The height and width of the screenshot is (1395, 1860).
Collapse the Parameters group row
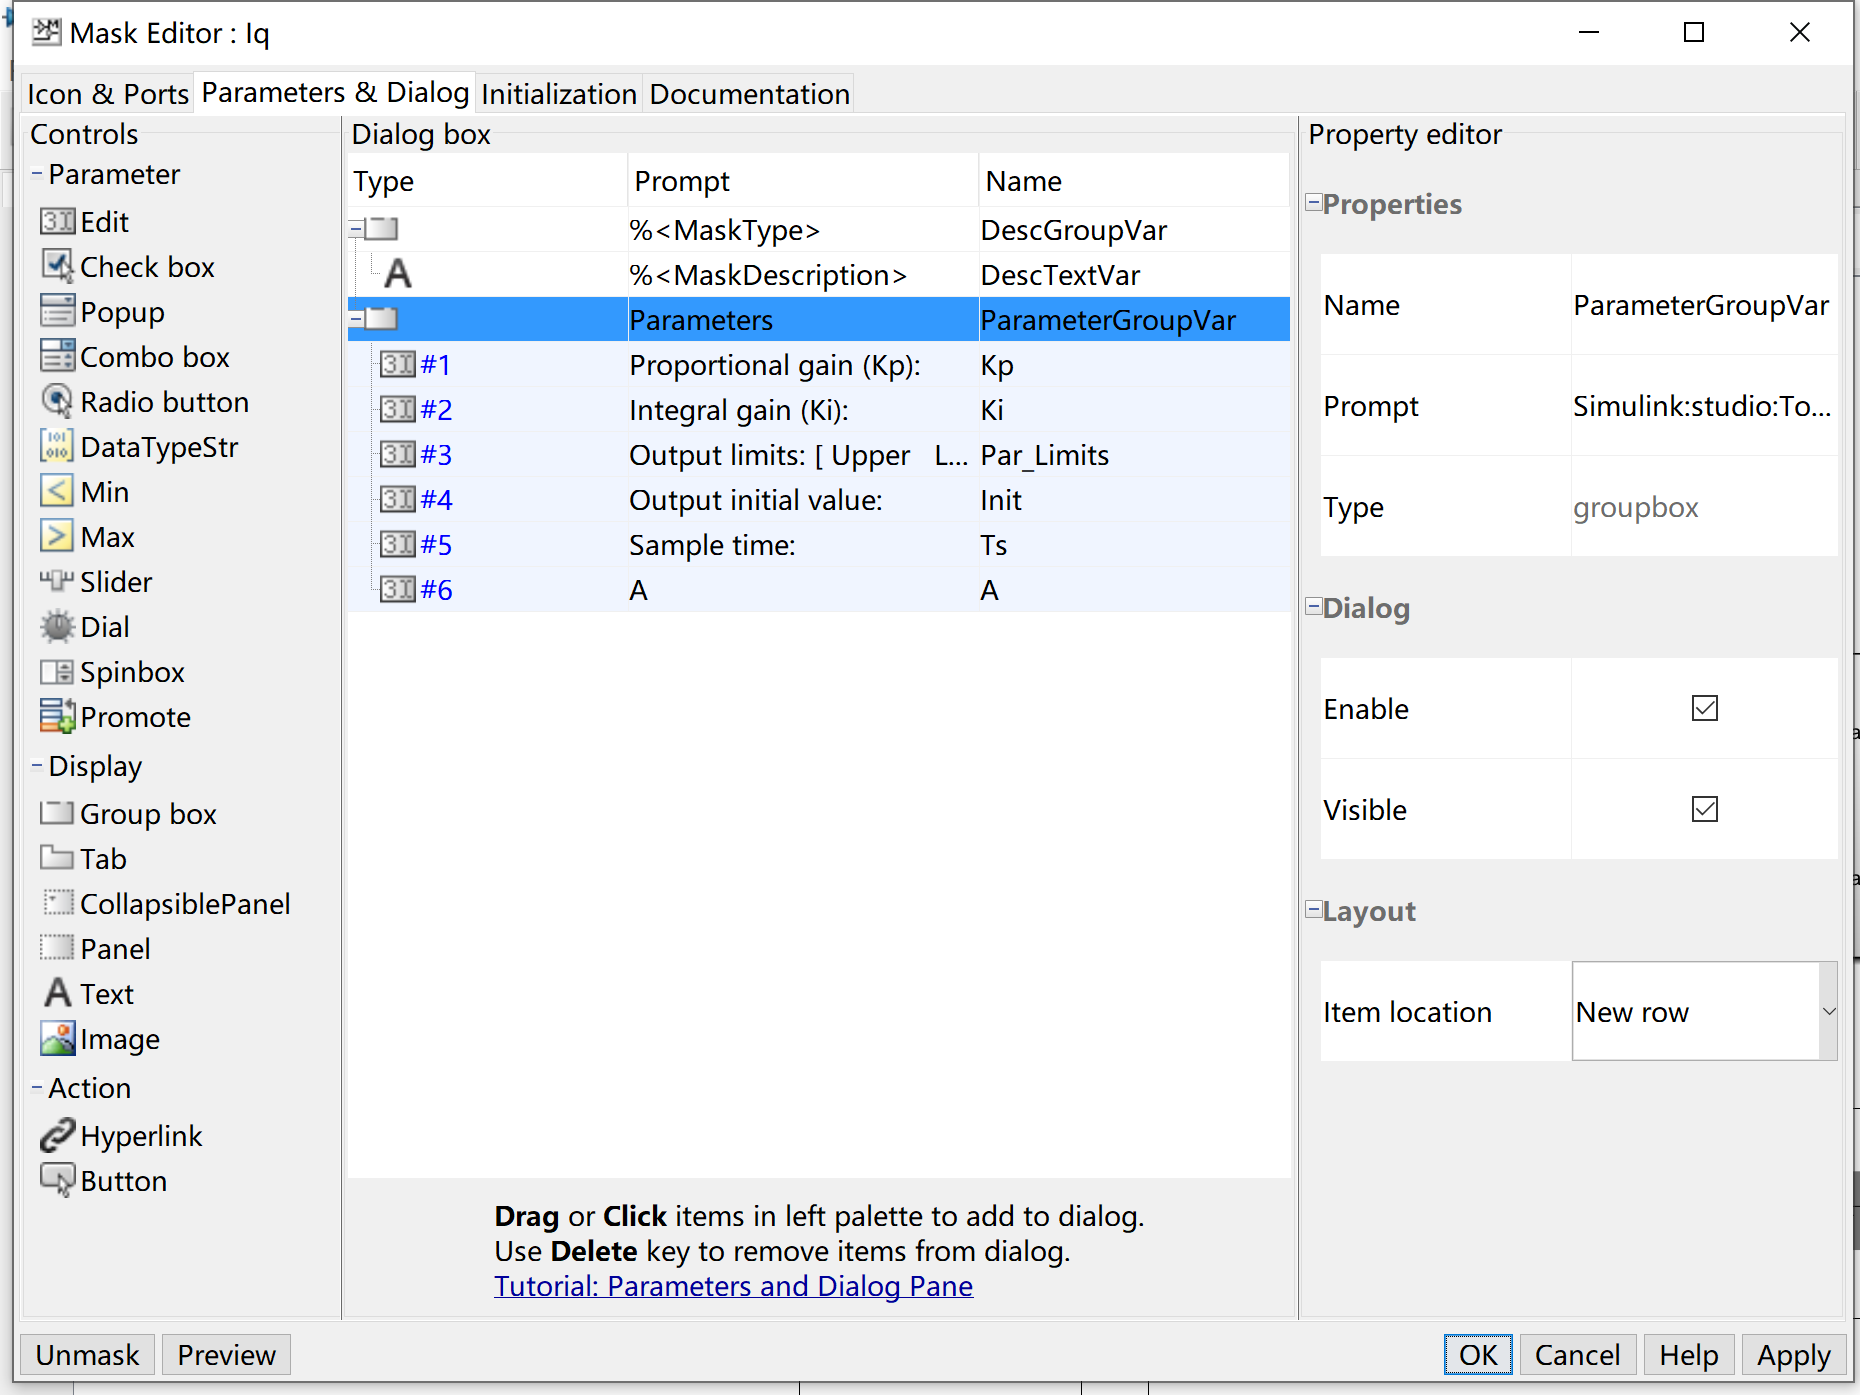pos(357,318)
